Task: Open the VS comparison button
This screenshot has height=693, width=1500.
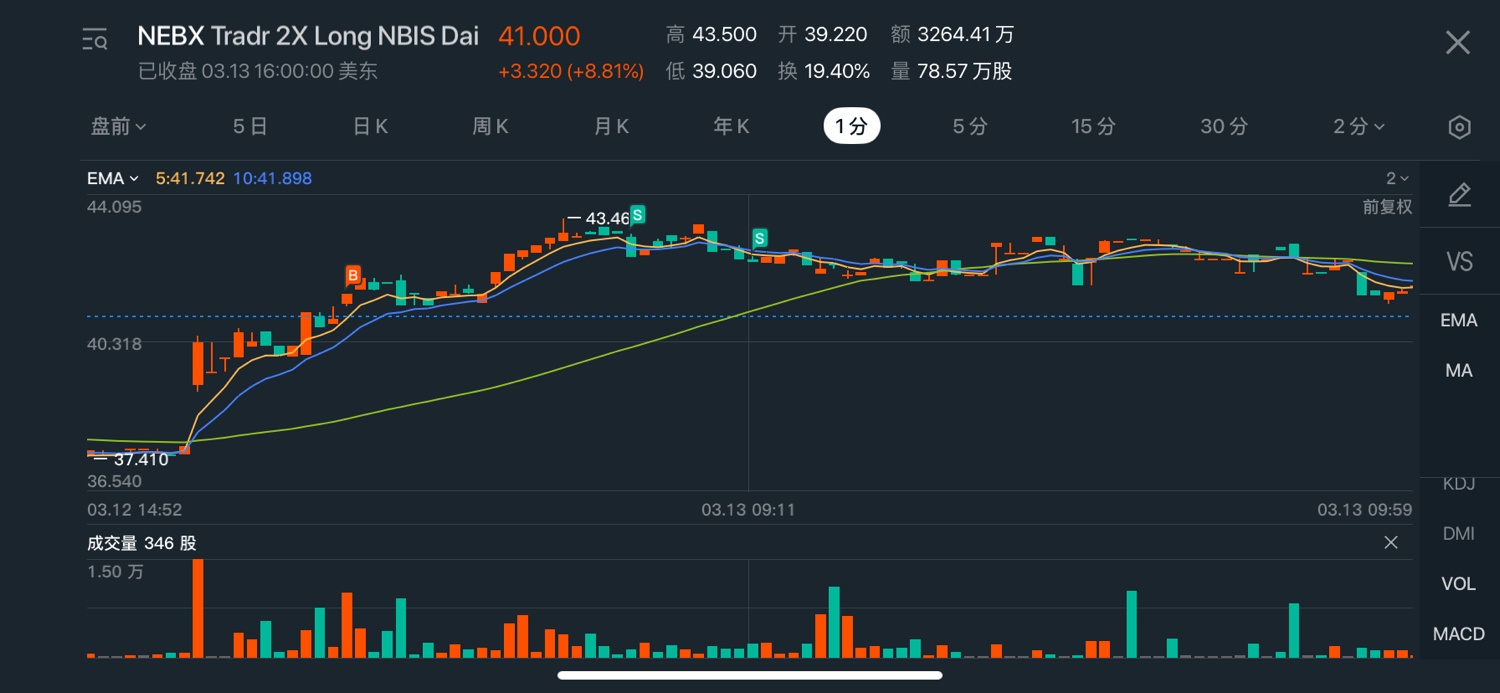Action: click(1458, 262)
